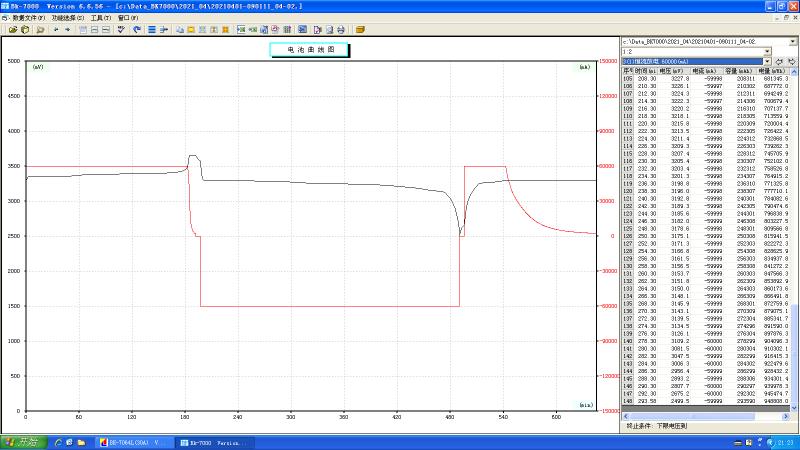Click the Bk-7000 Version taskbar button

coord(213,443)
